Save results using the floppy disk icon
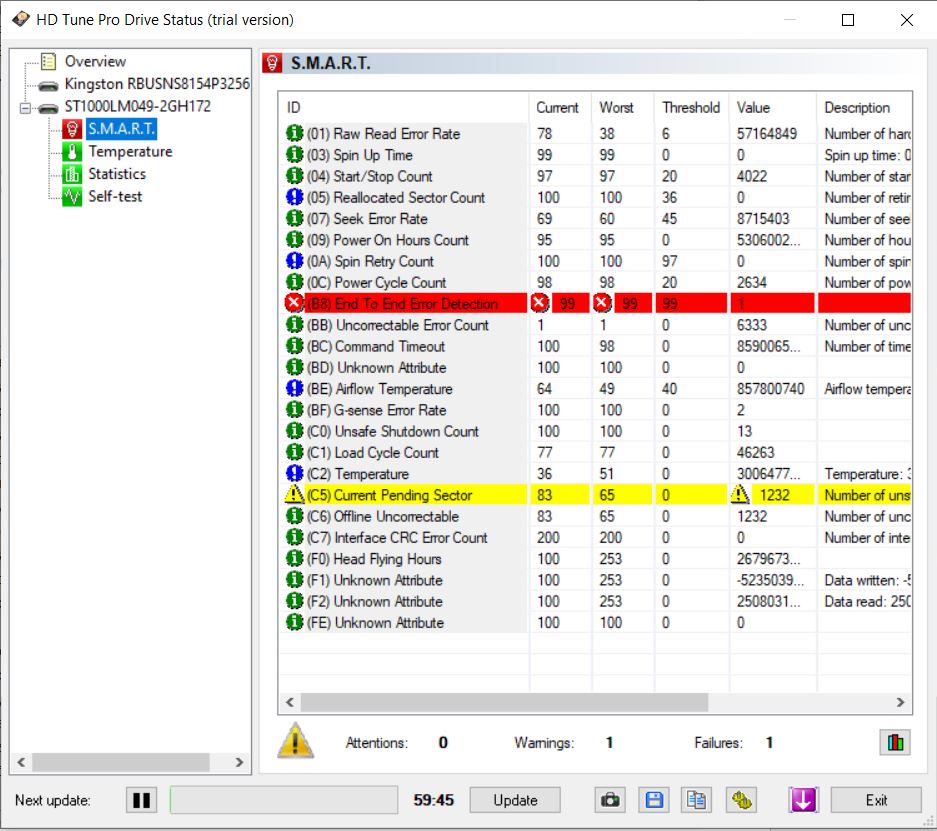The width and height of the screenshot is (937, 831). point(654,800)
